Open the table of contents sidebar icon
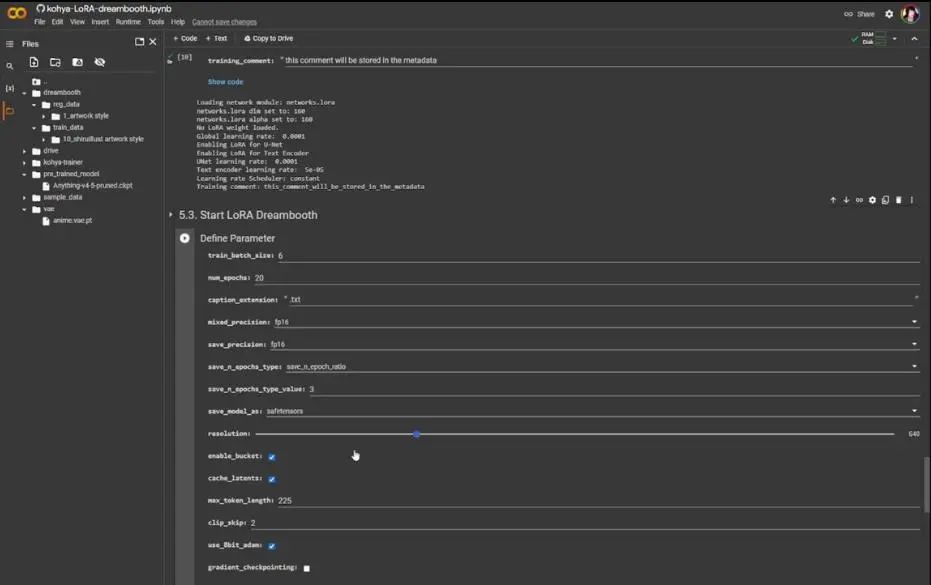This screenshot has height=585, width=931. pyautogui.click(x=10, y=44)
